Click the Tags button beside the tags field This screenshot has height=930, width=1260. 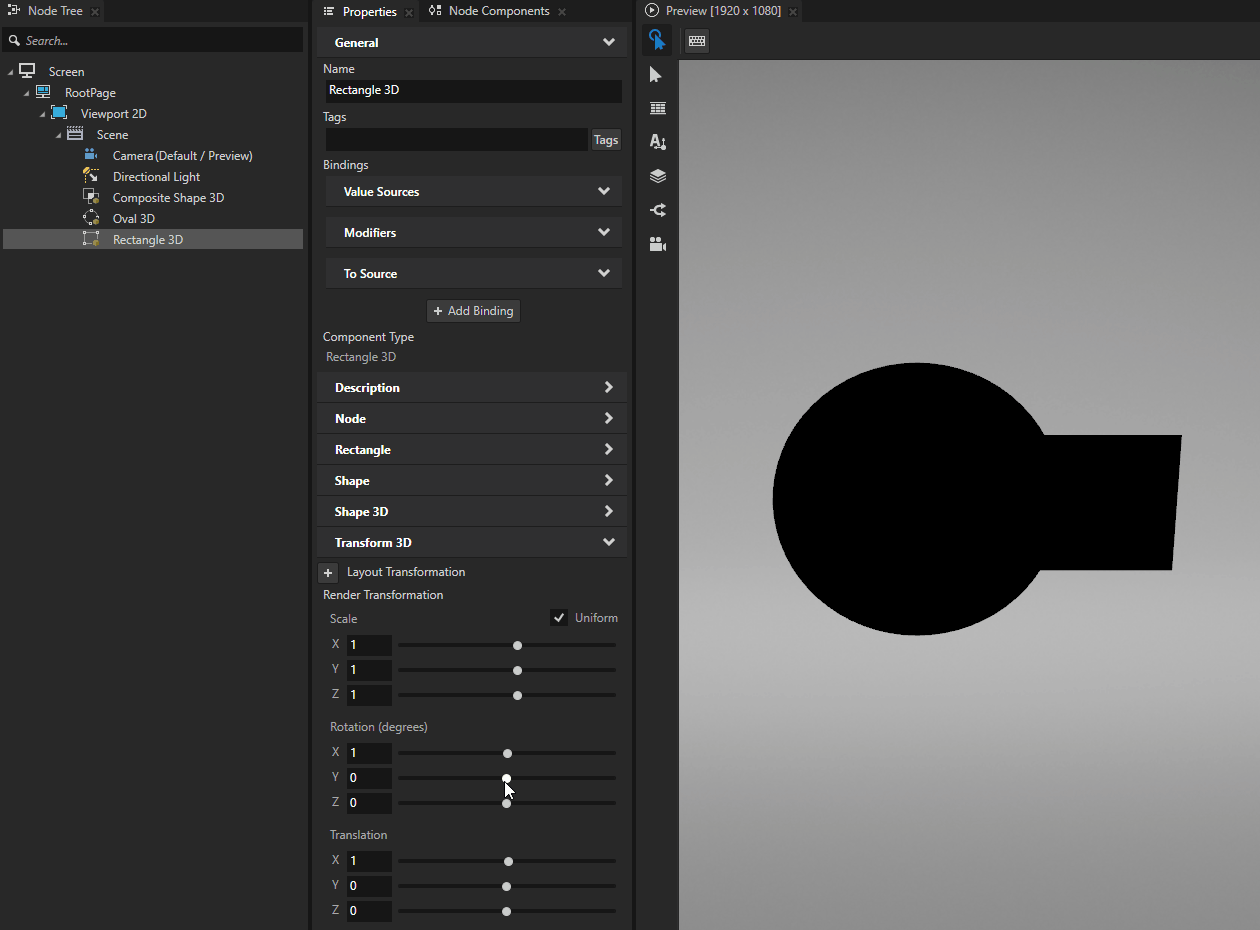pyautogui.click(x=605, y=139)
